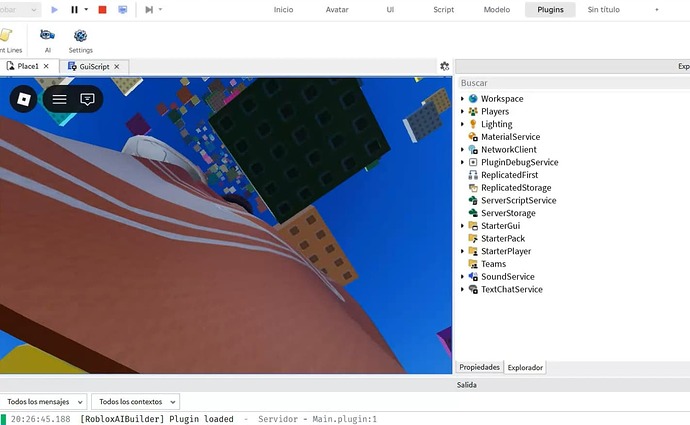Screen dimensions: 690x425
Task: Click the RobloxAIBuilder Plugin loaded log line
Action: [x=157, y=419]
